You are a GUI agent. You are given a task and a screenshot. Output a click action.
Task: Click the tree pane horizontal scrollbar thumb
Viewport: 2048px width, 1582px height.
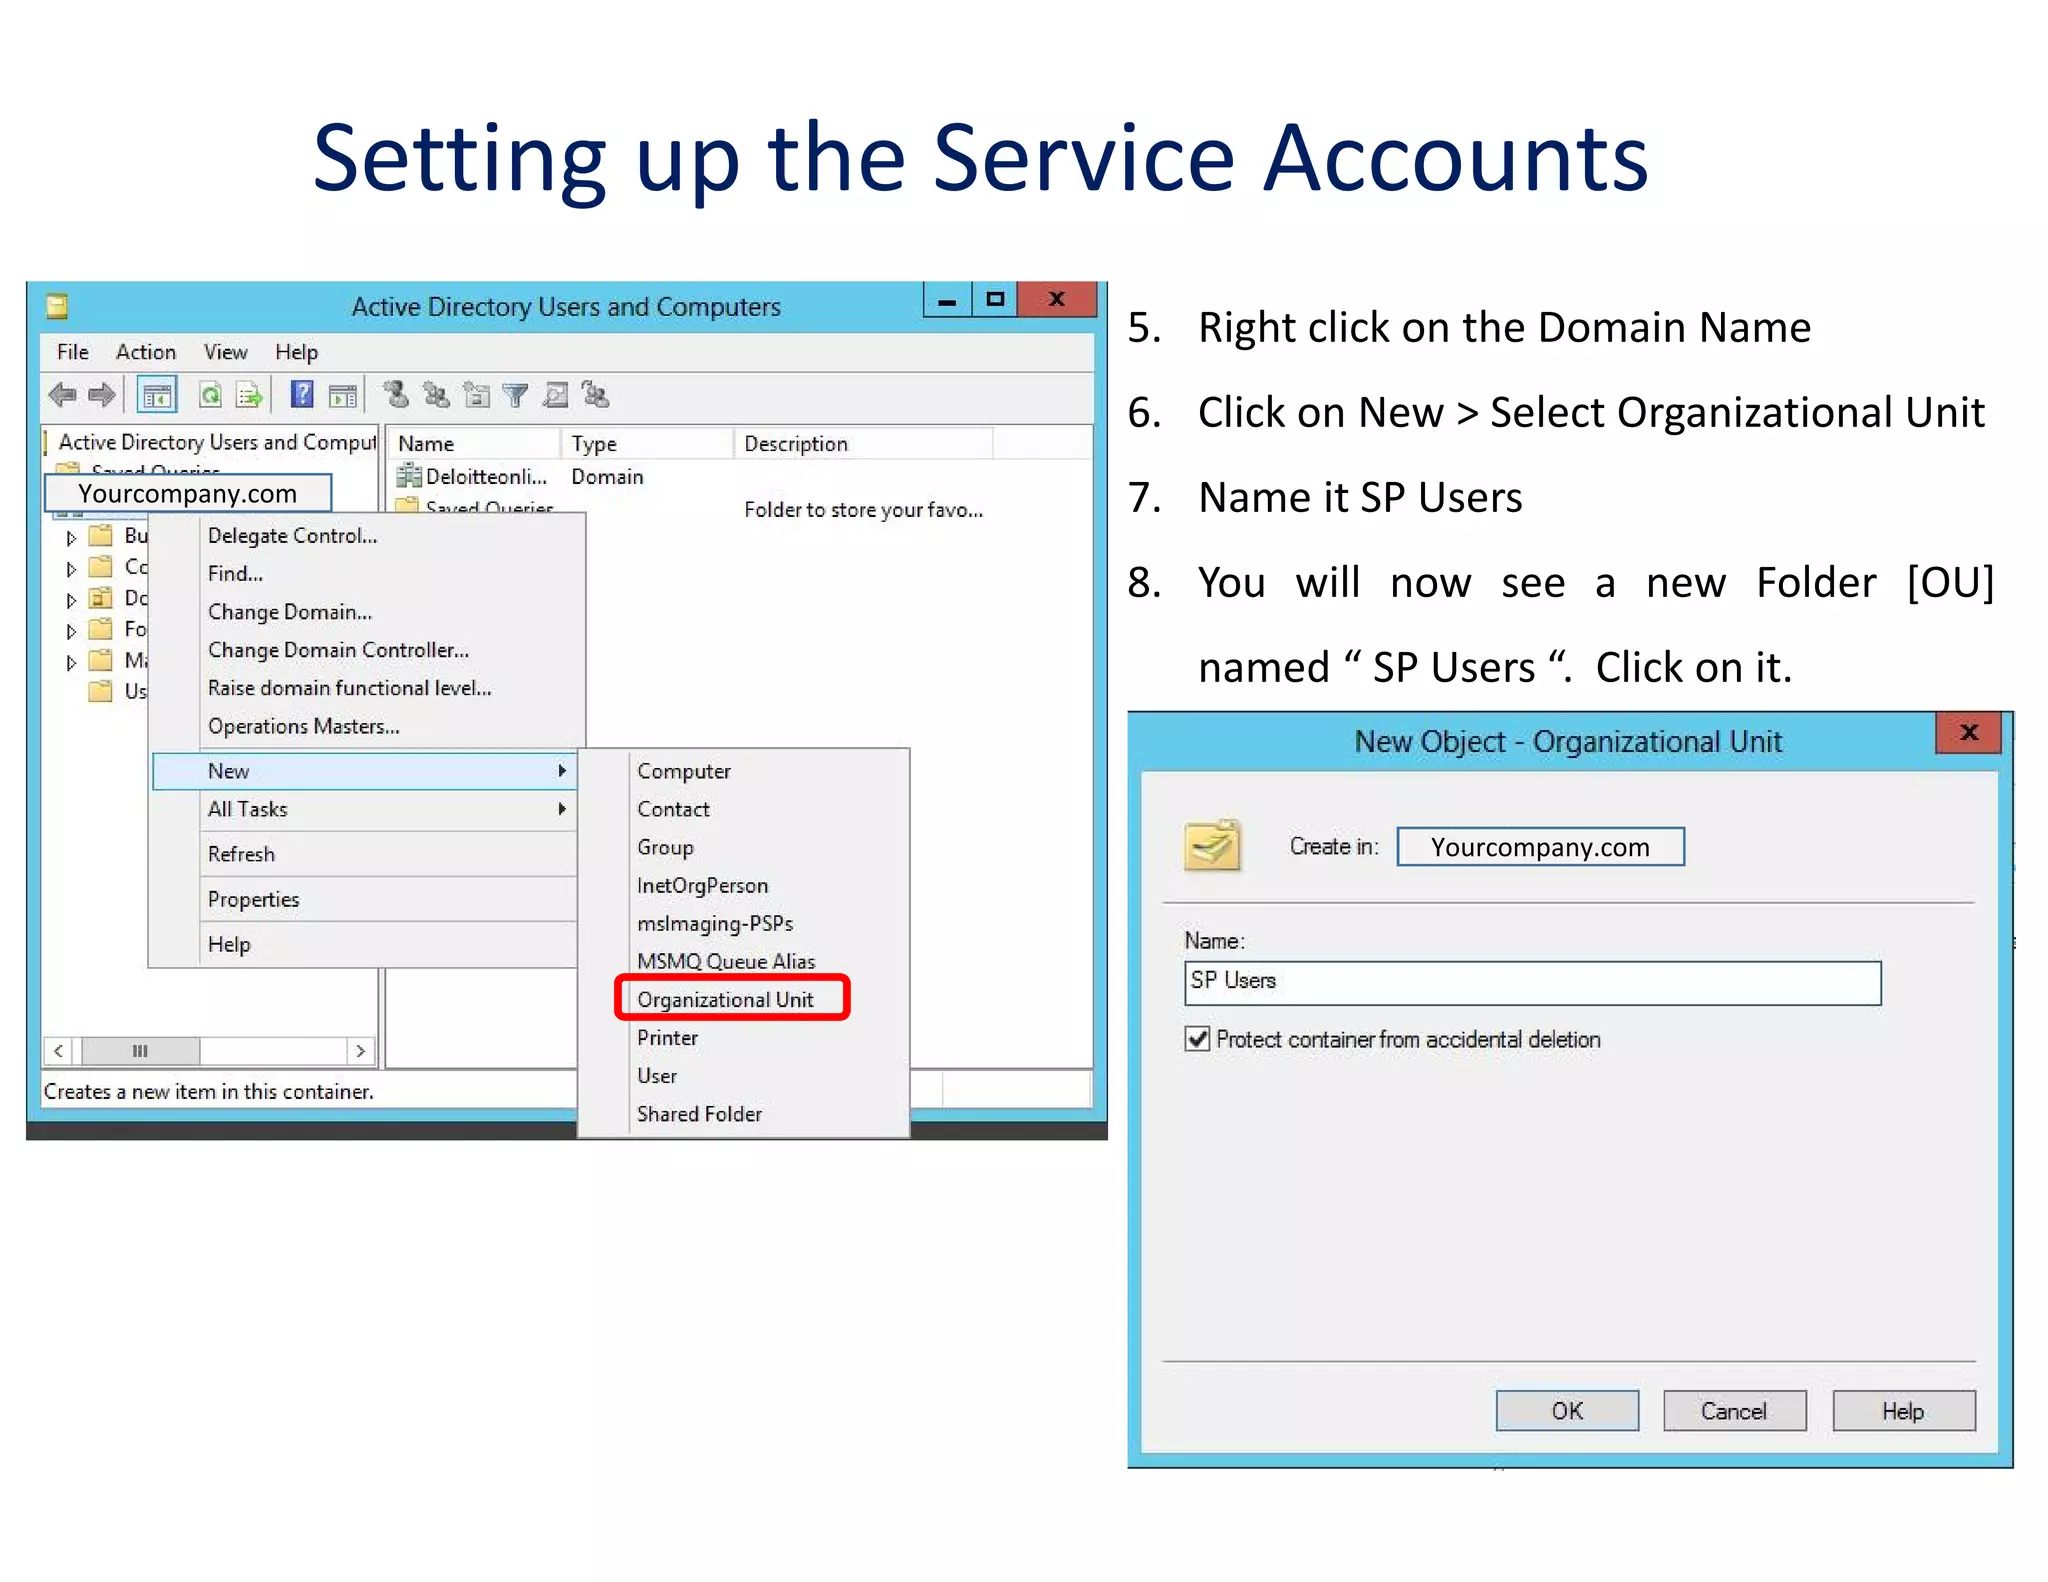pyautogui.click(x=140, y=1051)
